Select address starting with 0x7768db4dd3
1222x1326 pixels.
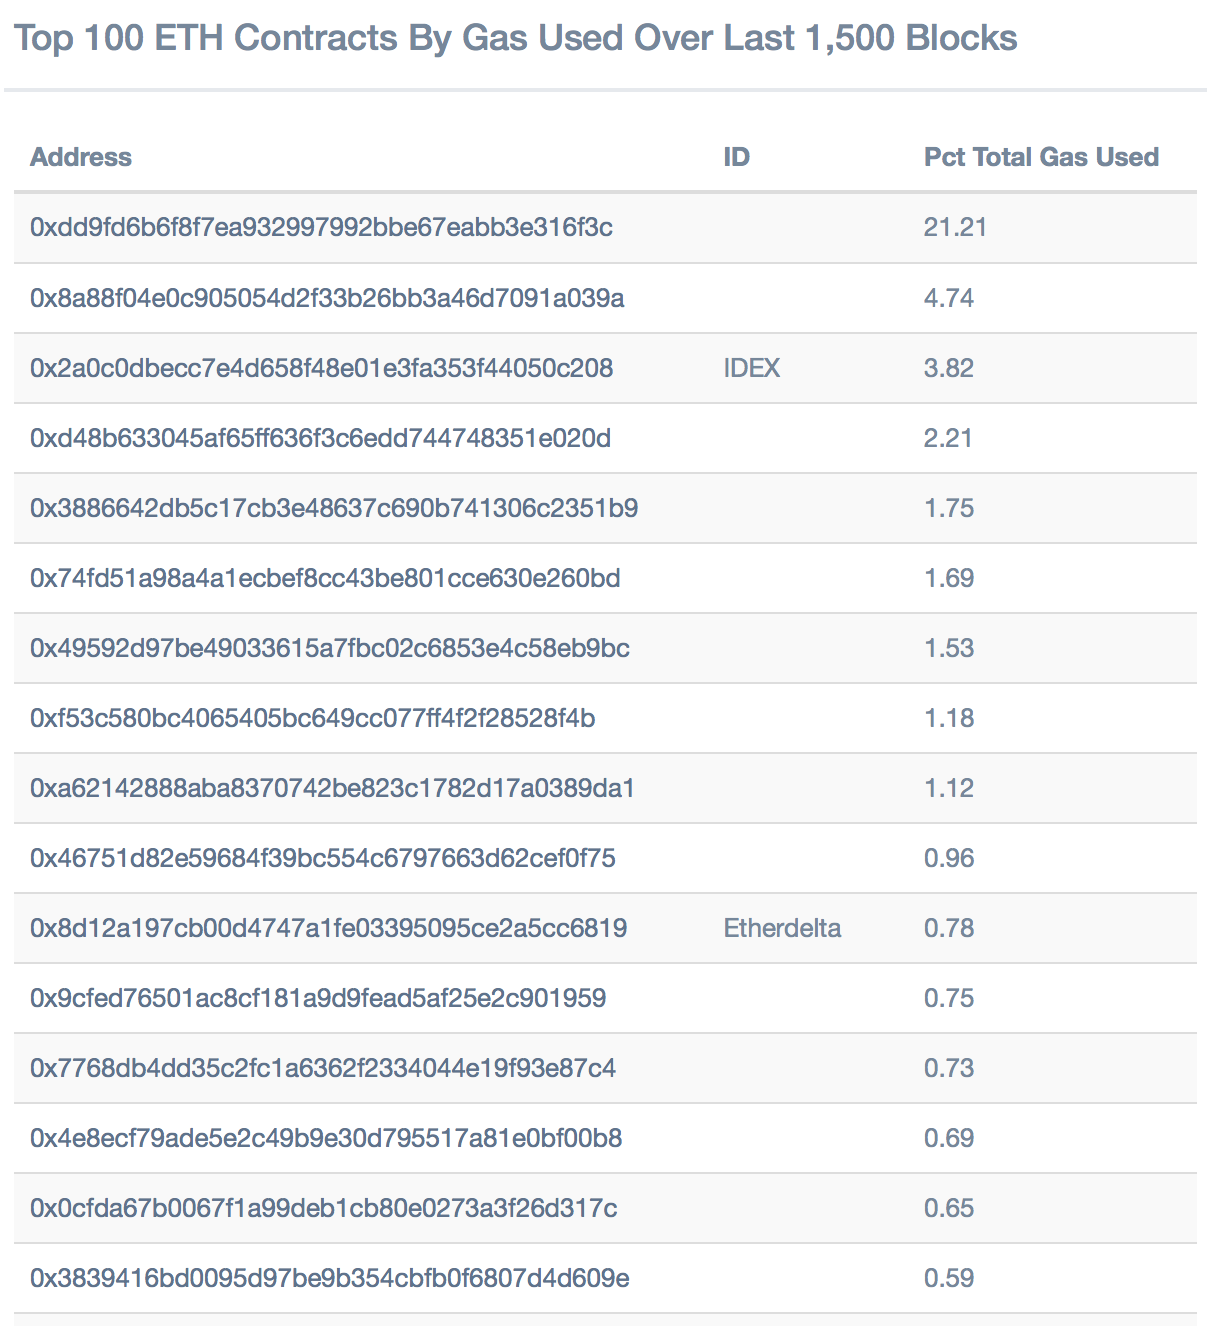click(323, 1068)
